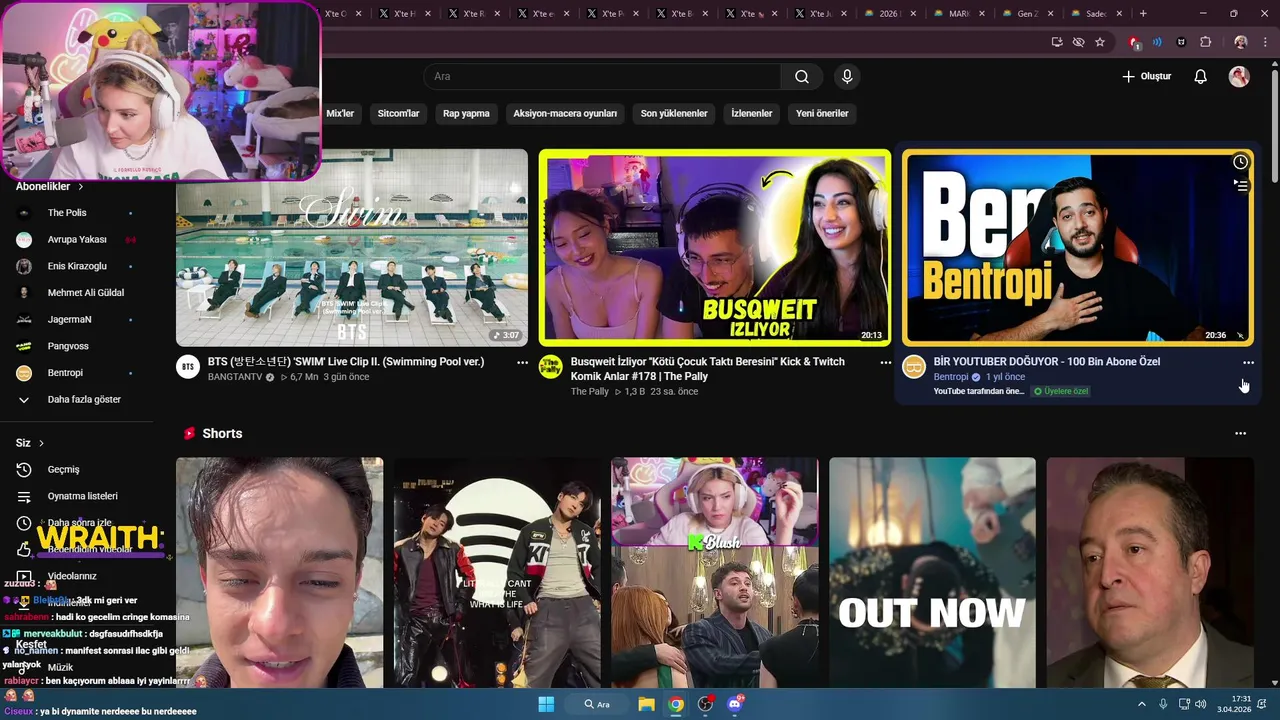Bookmark this page with the star icon
This screenshot has height=720, width=1280.
click(1100, 42)
